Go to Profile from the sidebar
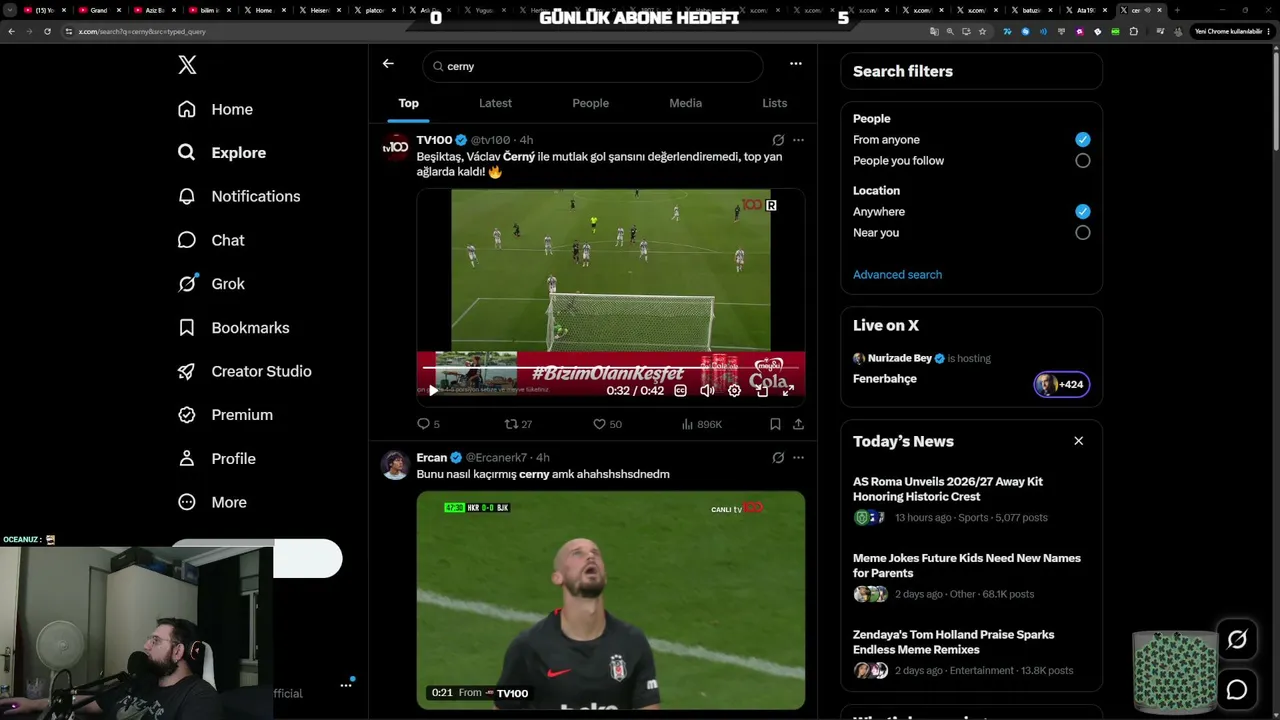The width and height of the screenshot is (1280, 720). (217, 458)
